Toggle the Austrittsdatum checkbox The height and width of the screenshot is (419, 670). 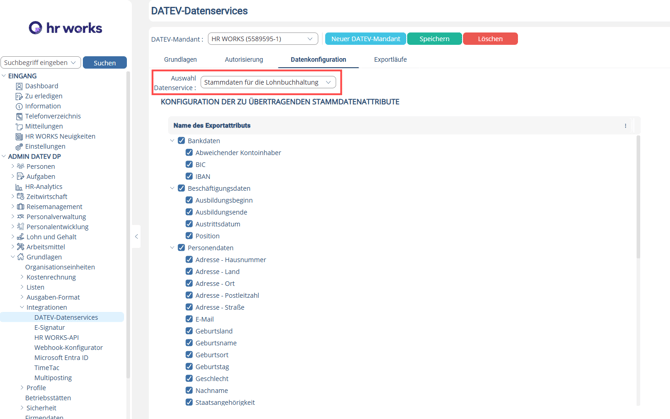pos(189,224)
